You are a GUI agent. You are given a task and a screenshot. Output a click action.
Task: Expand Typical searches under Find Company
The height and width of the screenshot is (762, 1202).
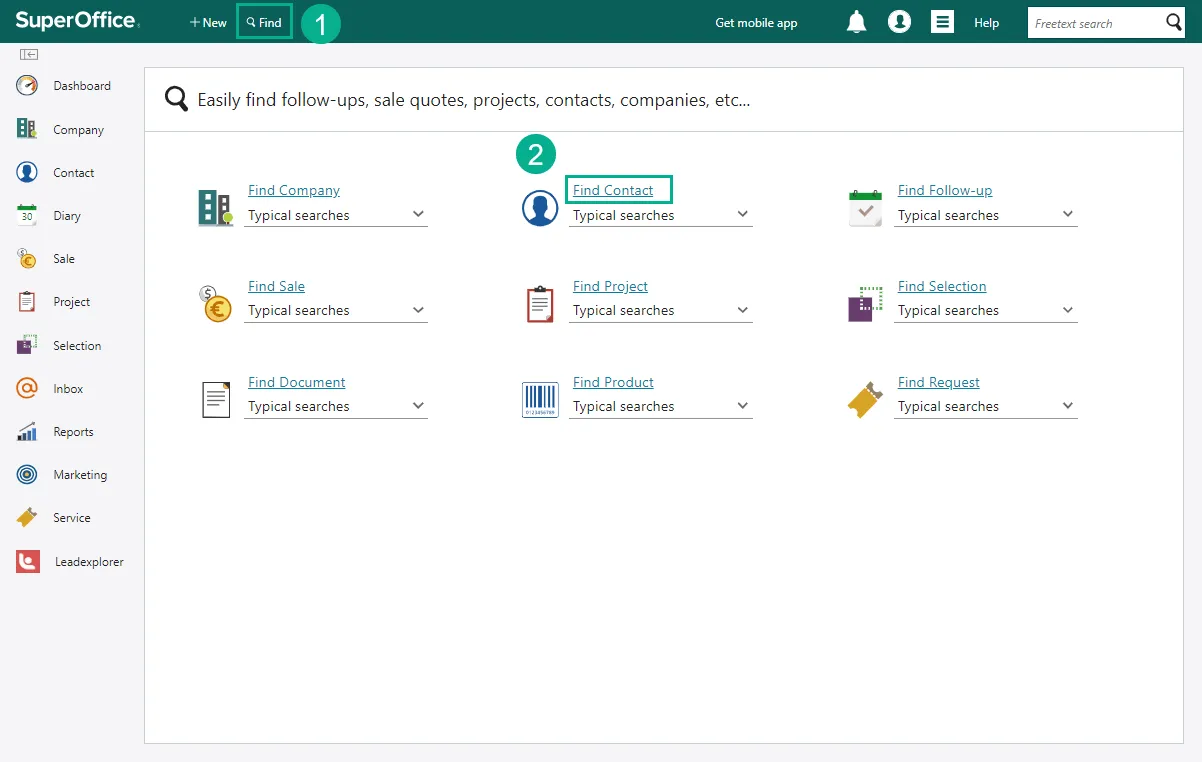(x=418, y=215)
